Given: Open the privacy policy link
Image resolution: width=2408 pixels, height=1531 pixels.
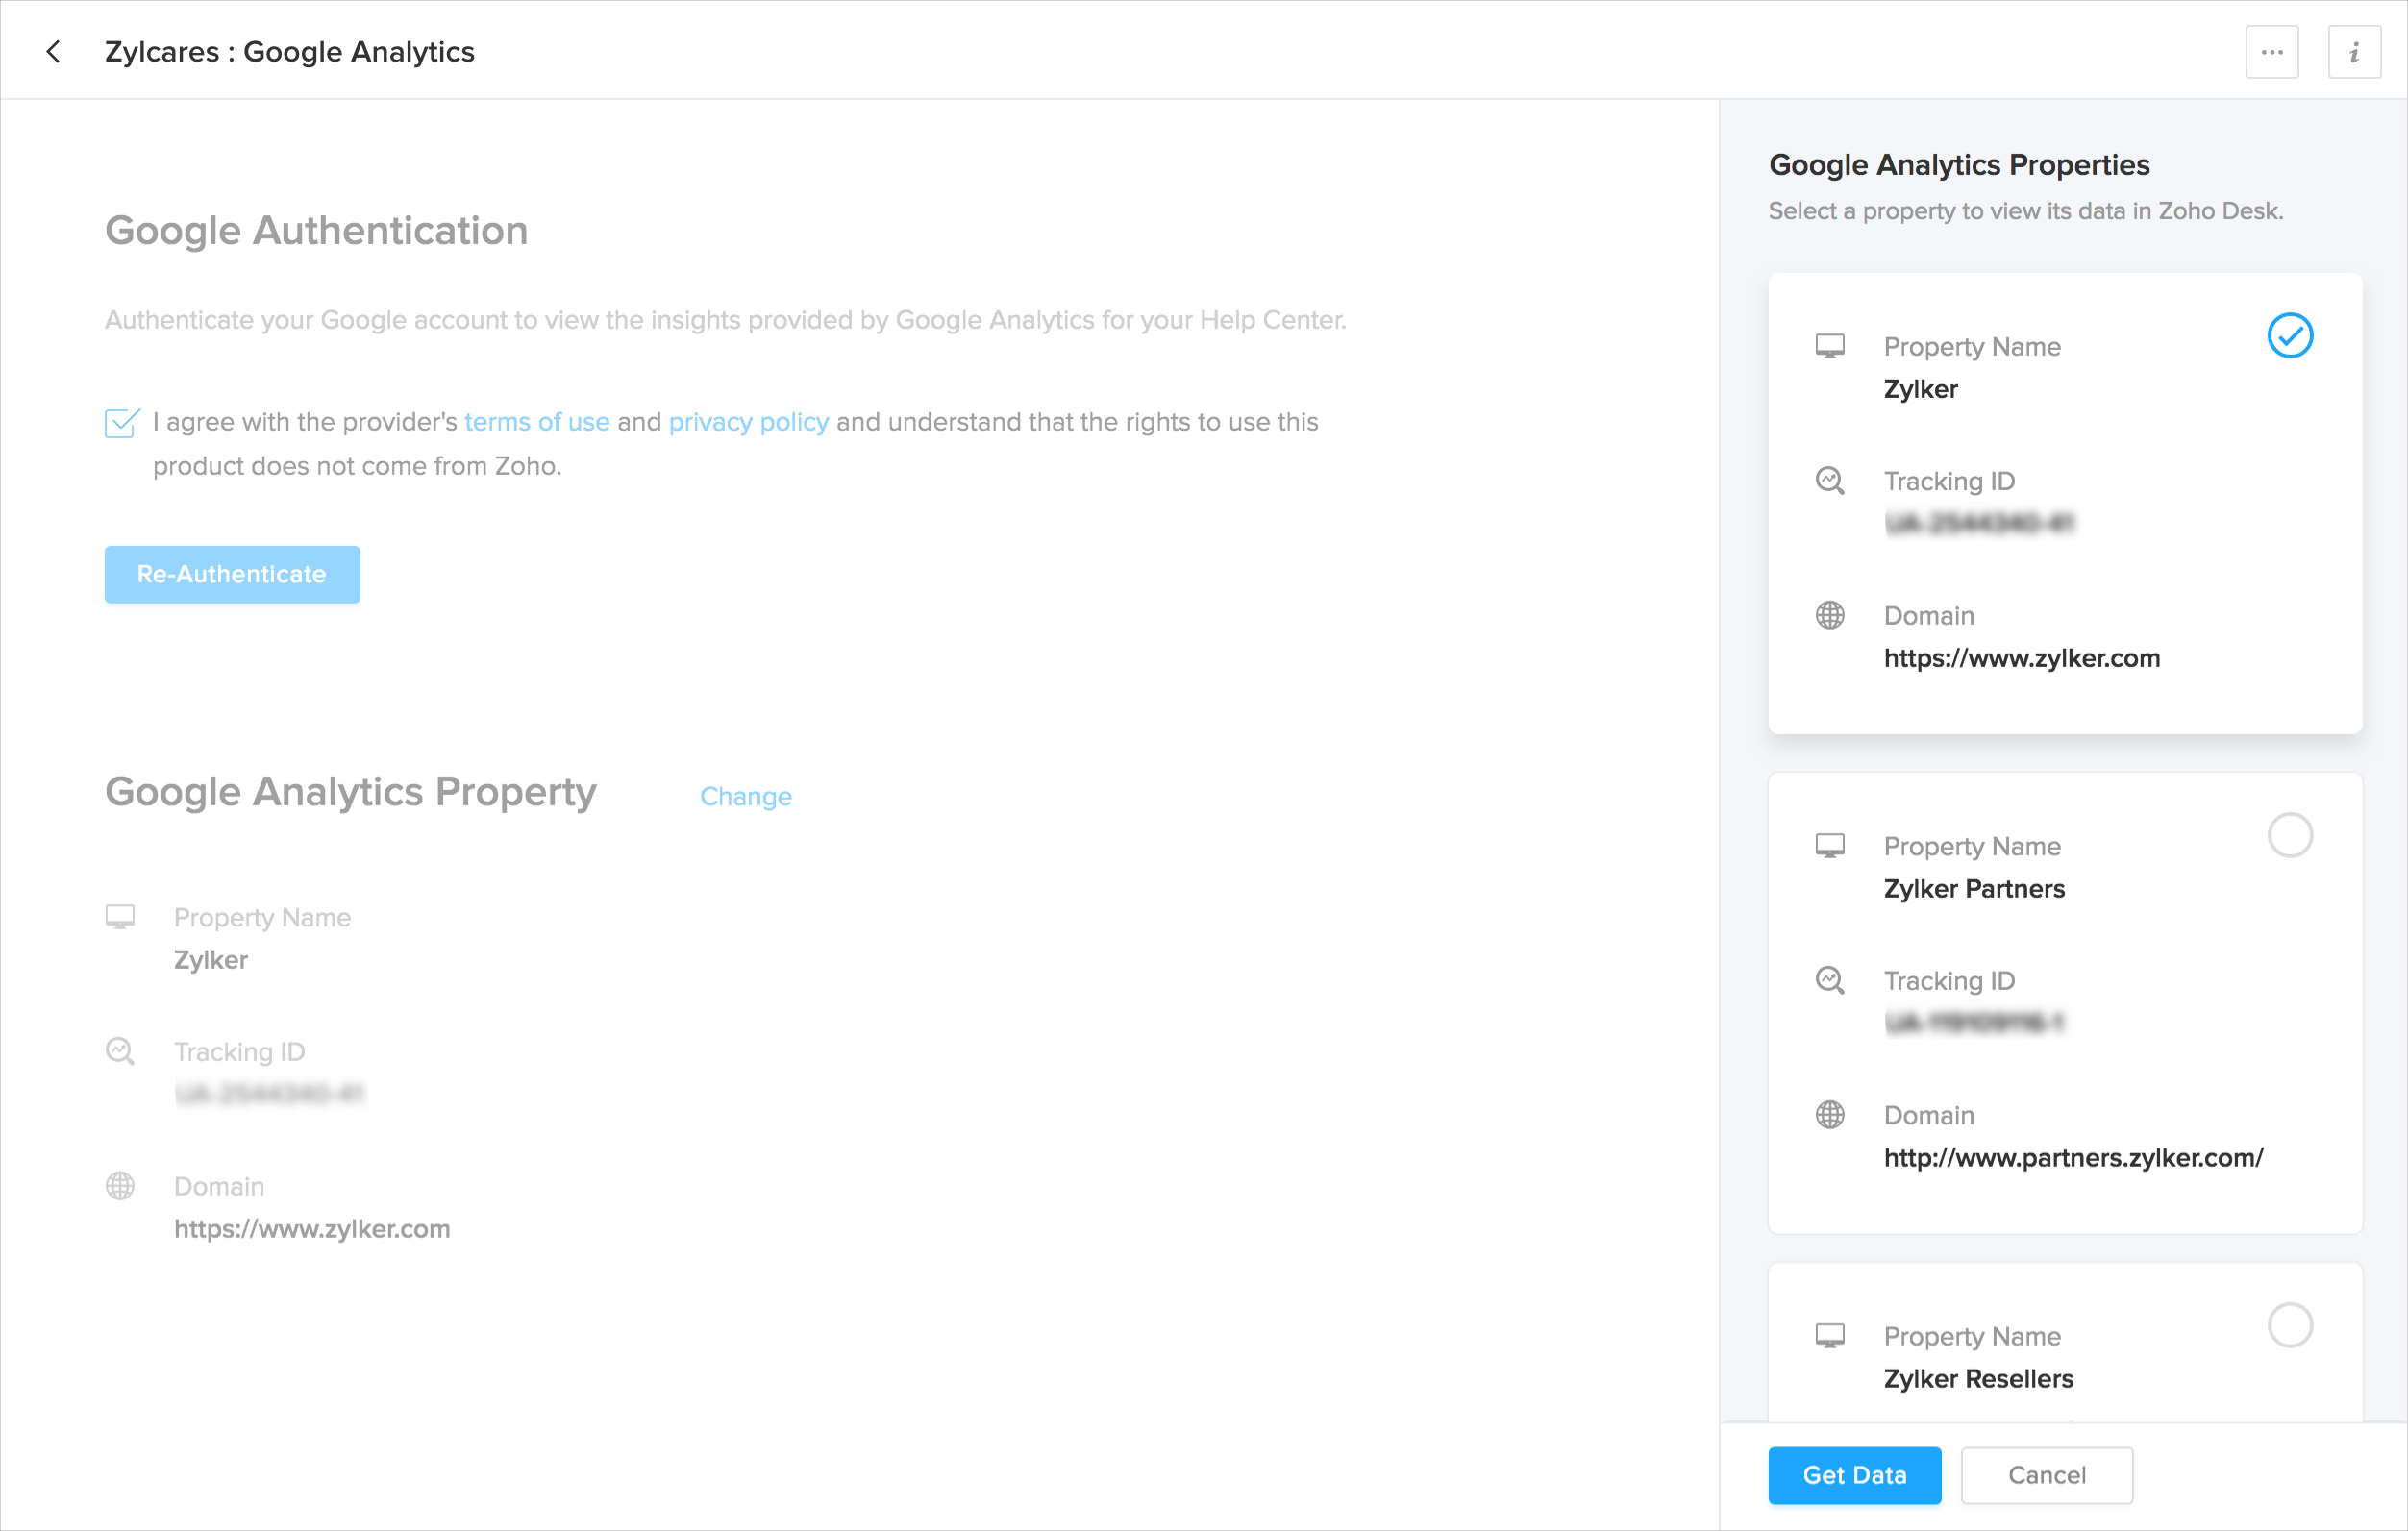Looking at the screenshot, I should tap(748, 422).
